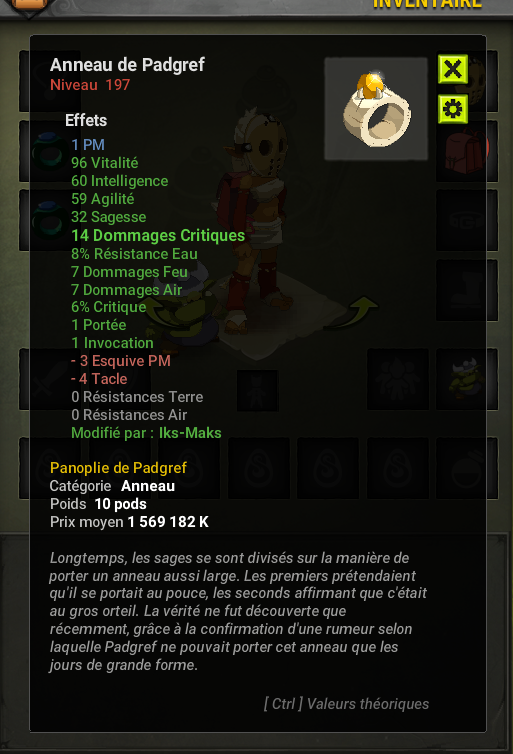
Task: Click the boots equipment slot
Action: pyautogui.click(x=466, y=290)
